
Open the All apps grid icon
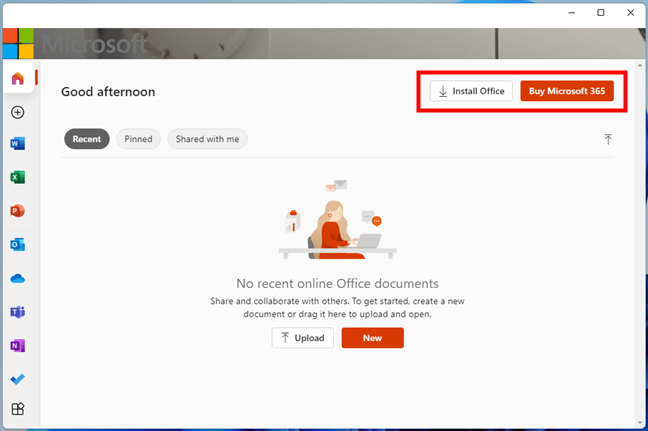click(x=17, y=409)
